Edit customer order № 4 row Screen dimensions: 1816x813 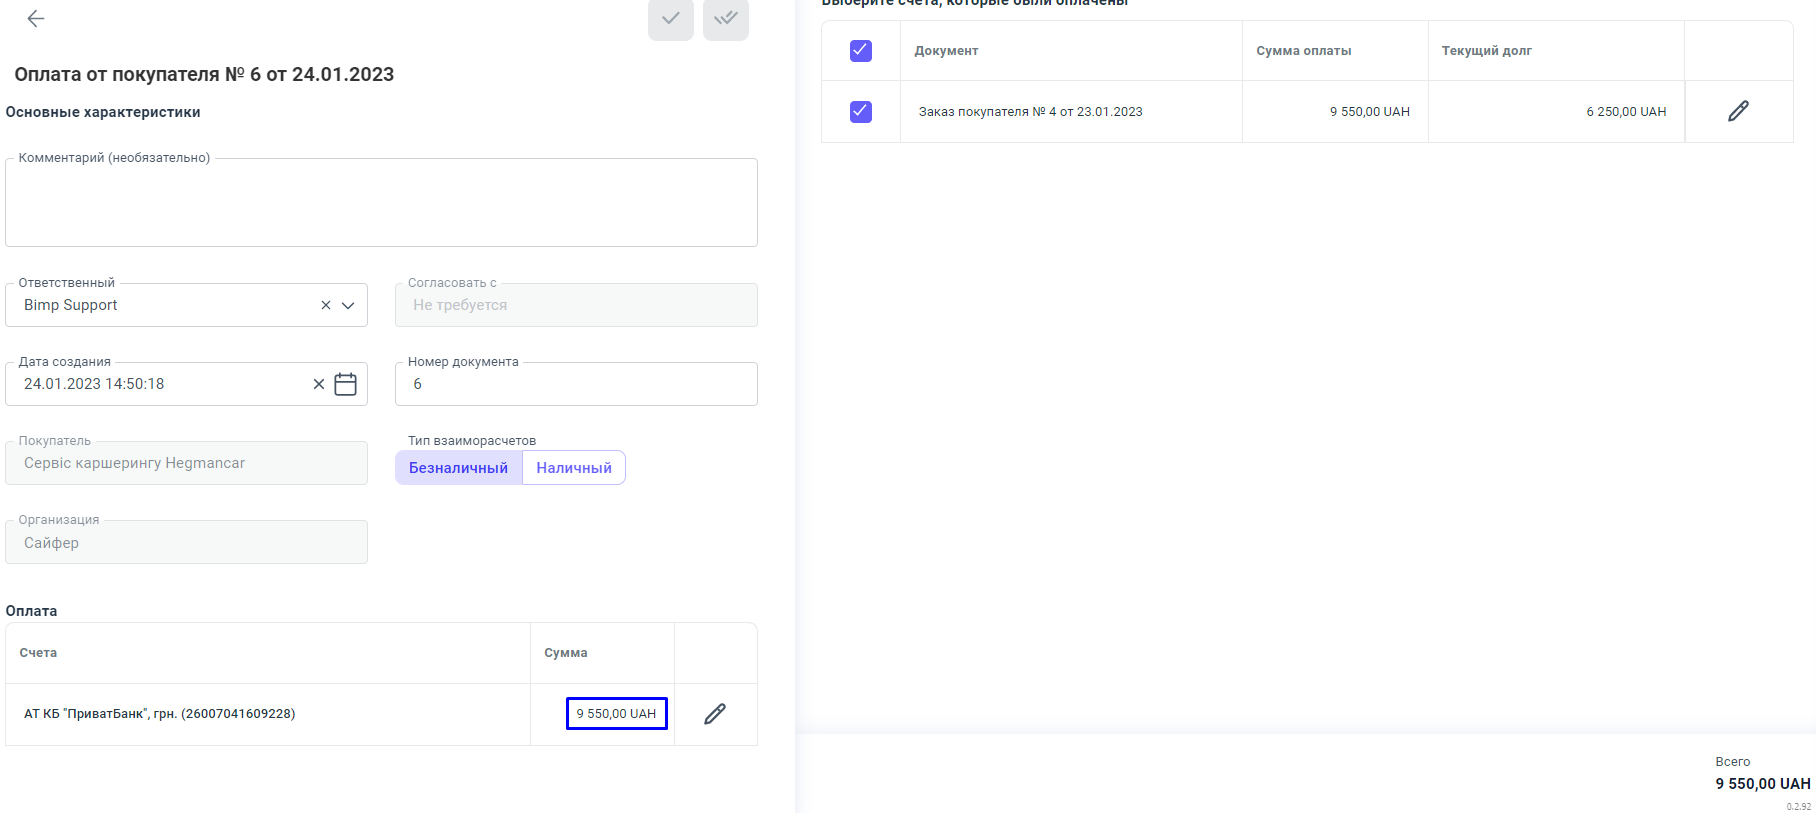click(x=1738, y=111)
